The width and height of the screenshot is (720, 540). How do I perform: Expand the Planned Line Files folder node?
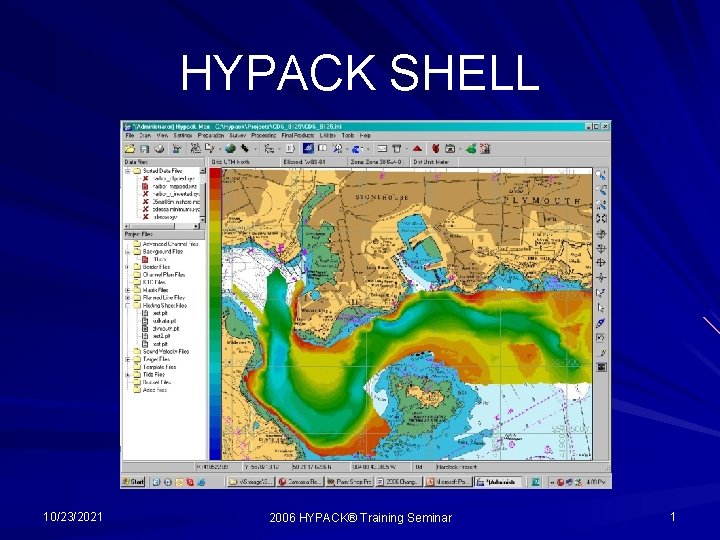(128, 298)
